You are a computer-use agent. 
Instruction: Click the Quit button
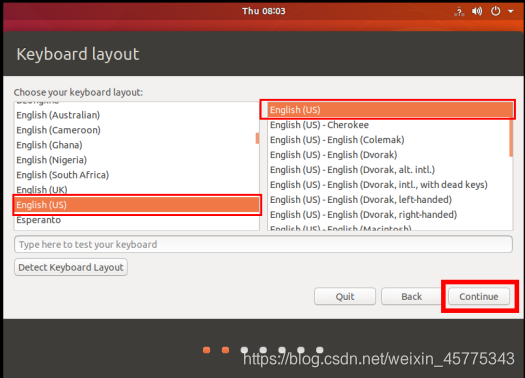pos(345,296)
